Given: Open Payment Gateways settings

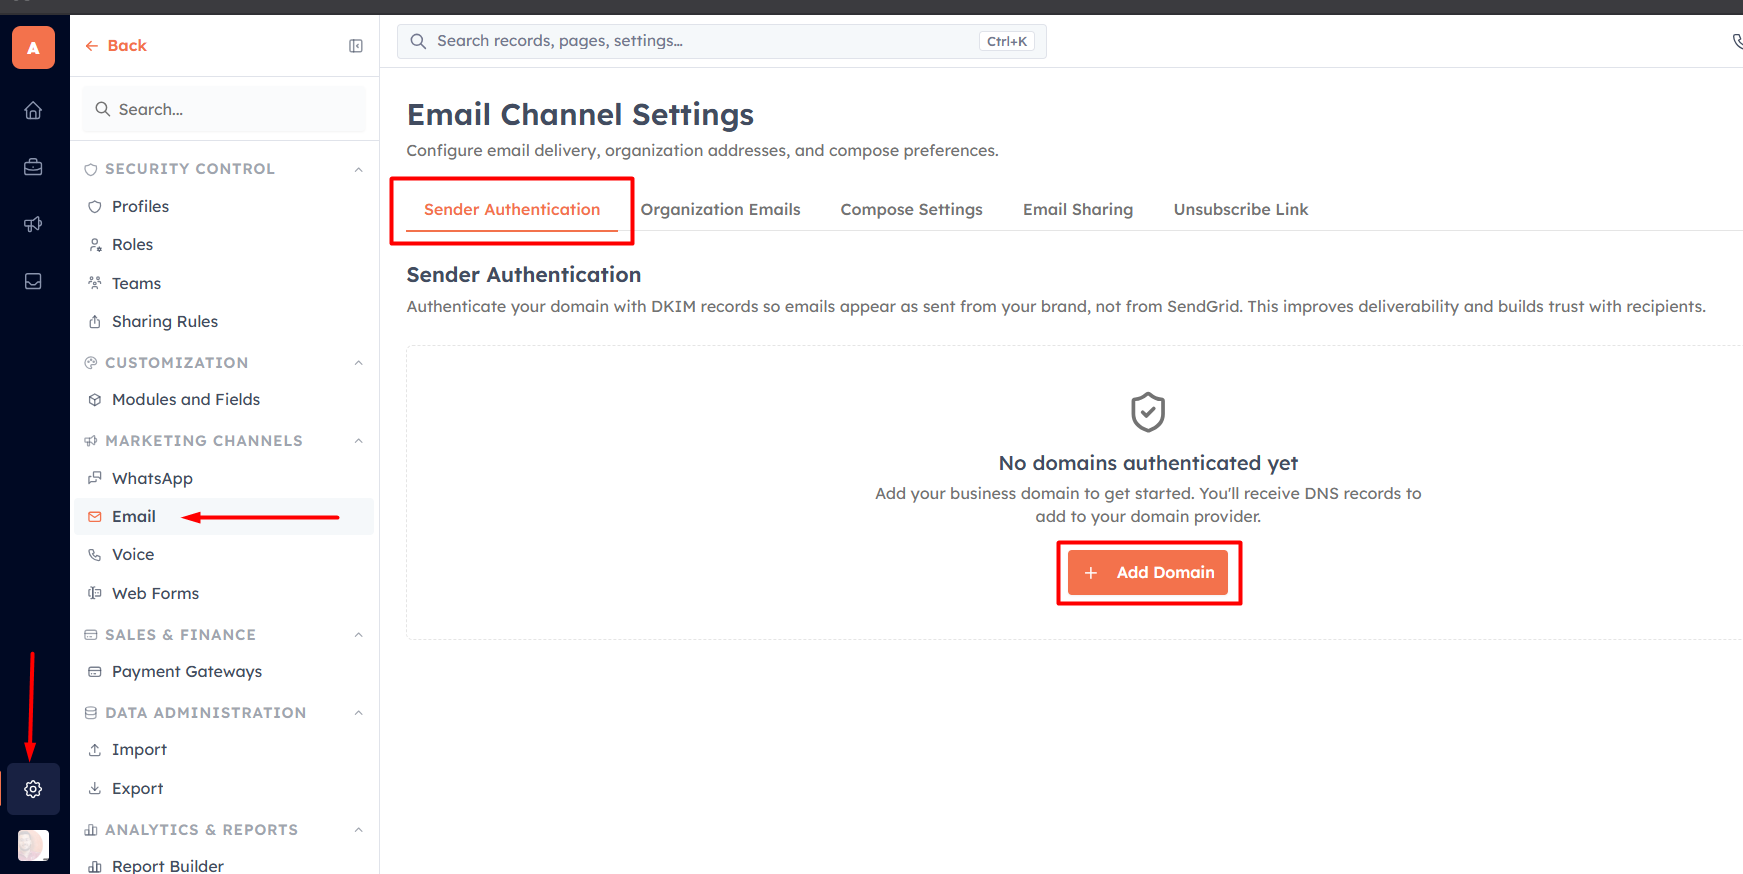Looking at the screenshot, I should (x=224, y=672).
